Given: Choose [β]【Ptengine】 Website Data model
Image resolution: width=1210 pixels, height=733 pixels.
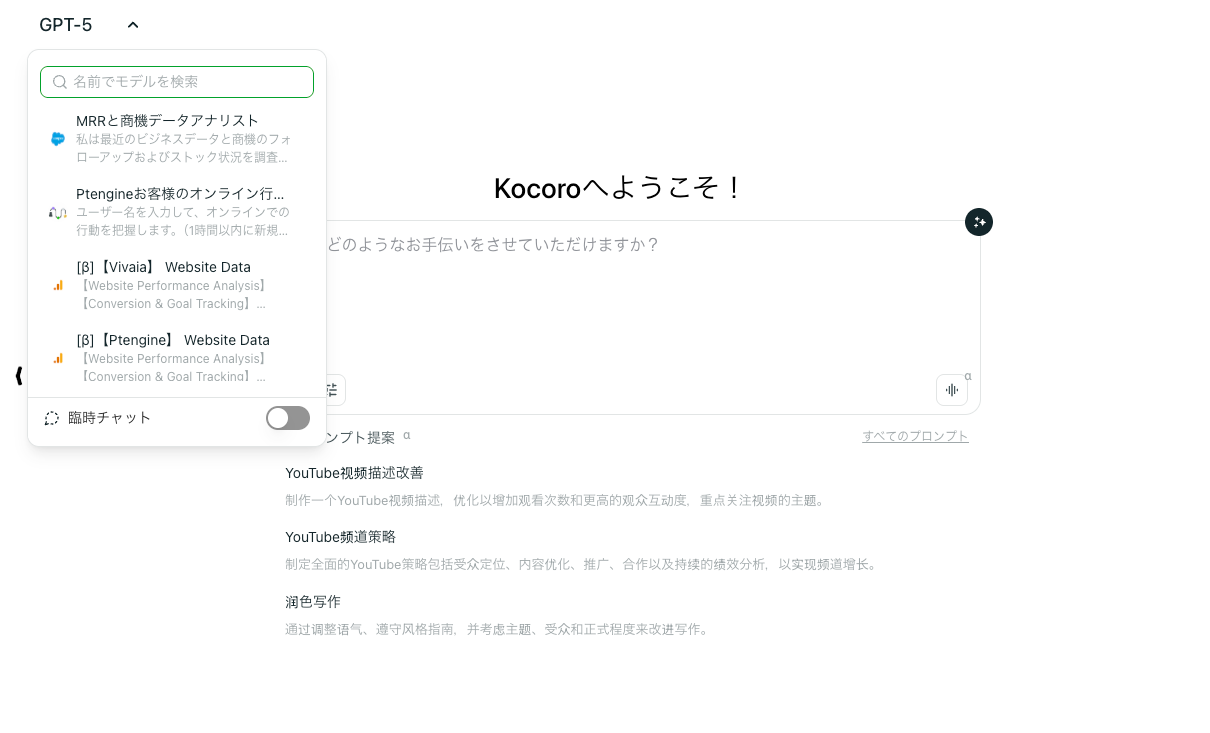Looking at the screenshot, I should 173,340.
